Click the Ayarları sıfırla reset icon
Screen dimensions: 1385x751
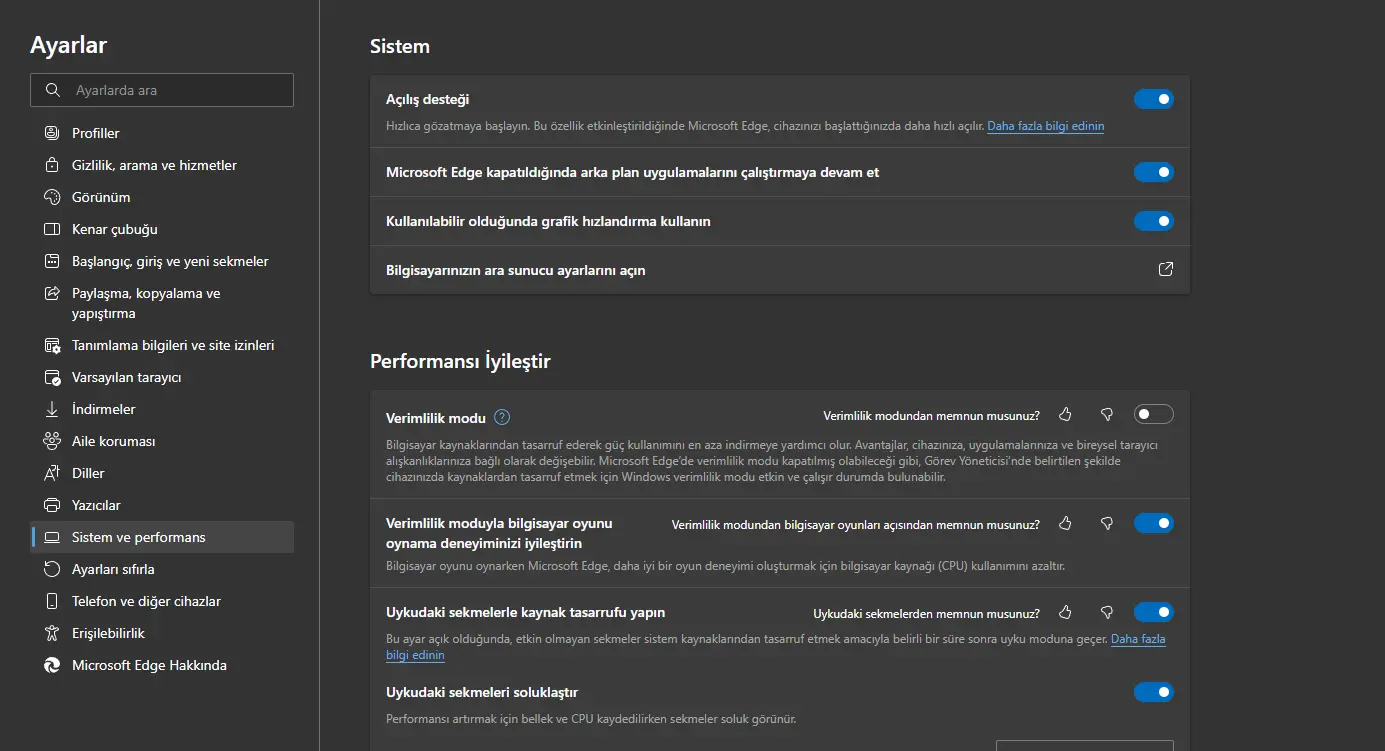[53, 569]
